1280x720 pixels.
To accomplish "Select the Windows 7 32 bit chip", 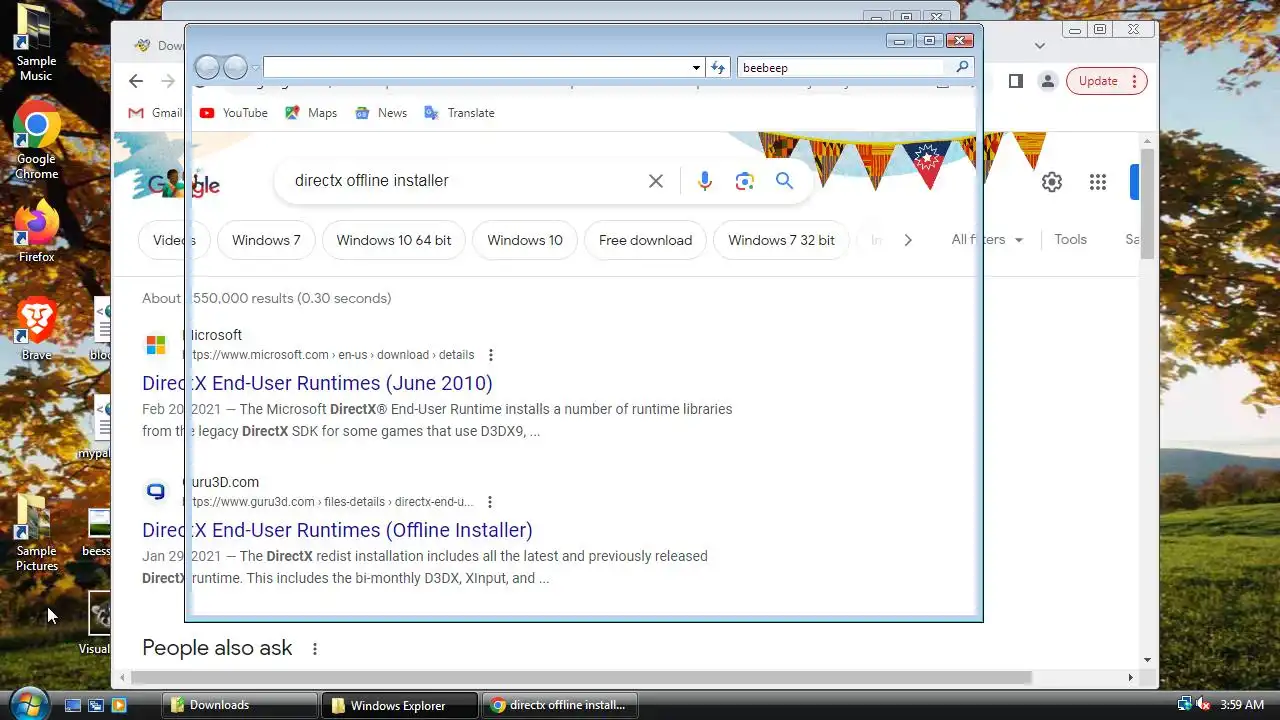I will point(781,240).
